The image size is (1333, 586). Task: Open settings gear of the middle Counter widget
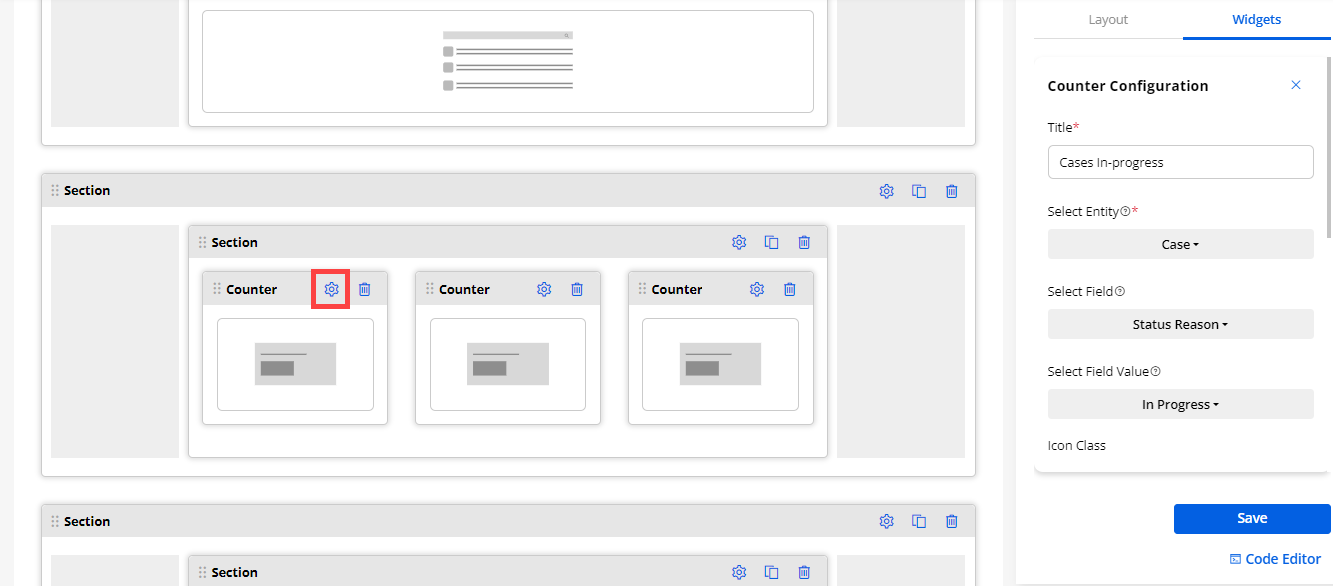544,290
